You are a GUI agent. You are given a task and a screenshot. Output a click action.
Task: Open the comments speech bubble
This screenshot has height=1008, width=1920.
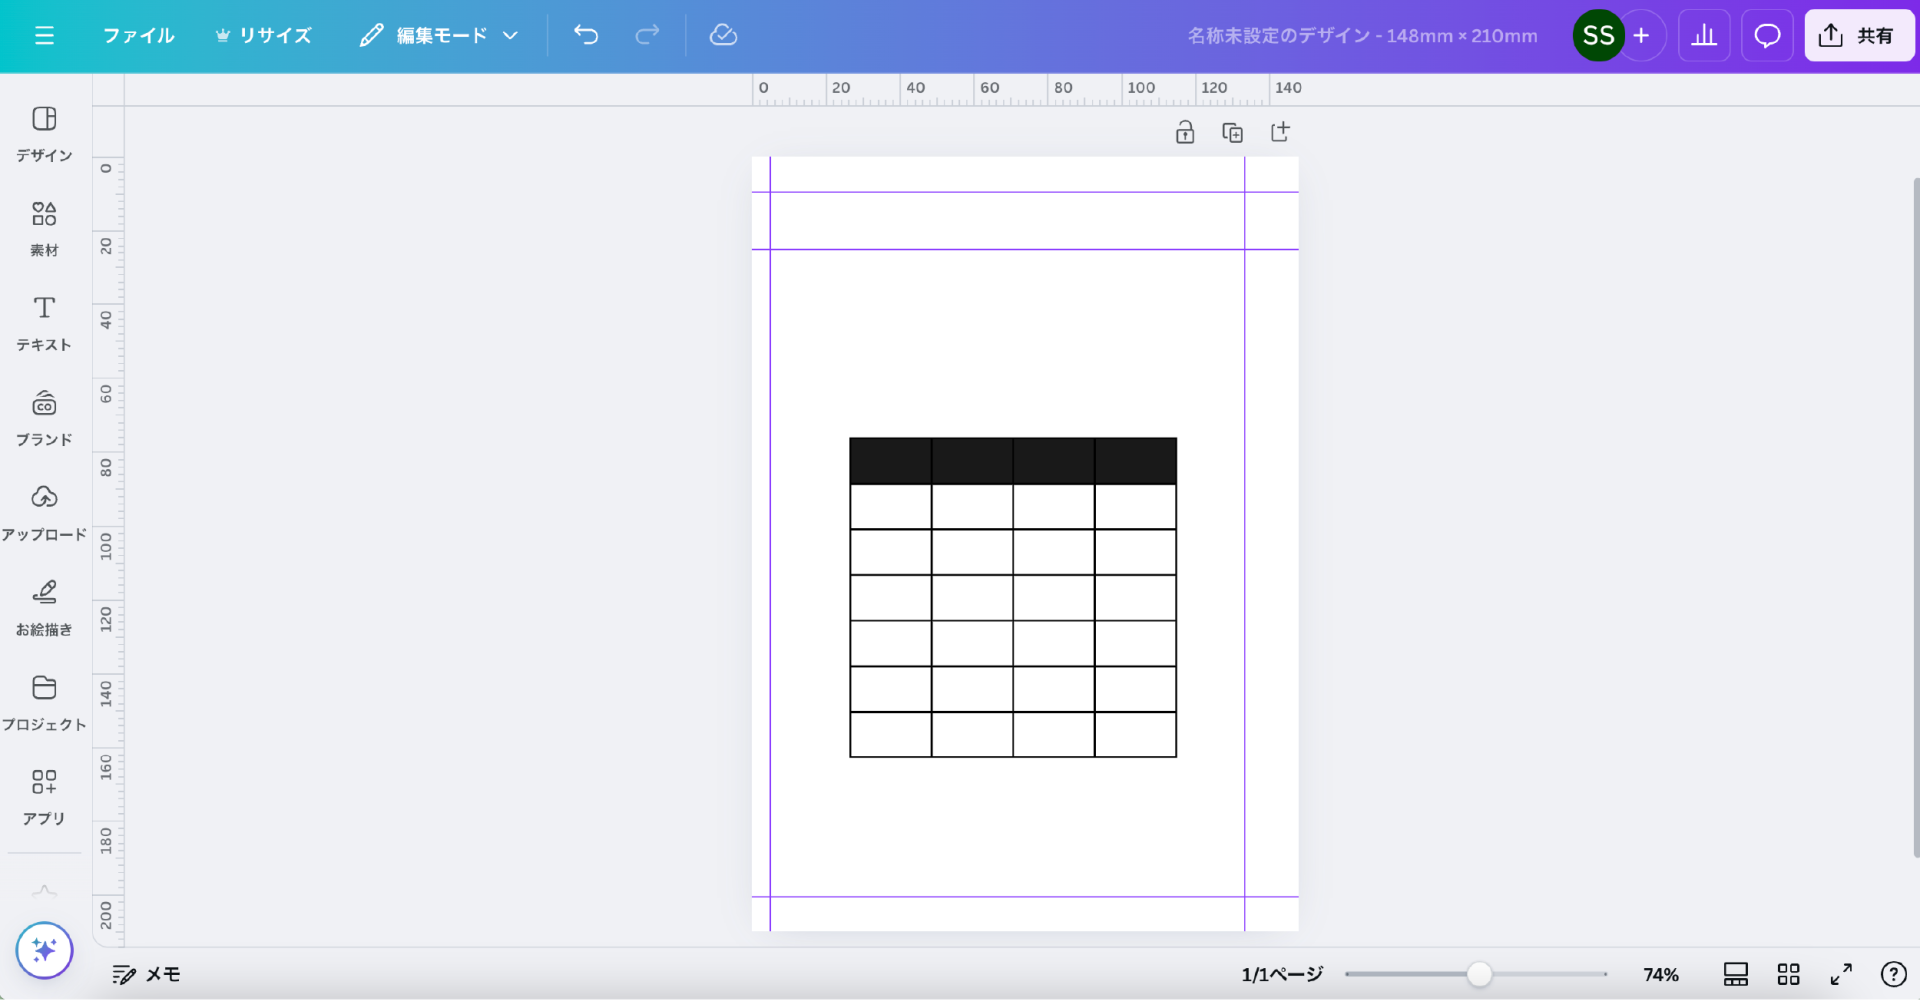(1767, 36)
